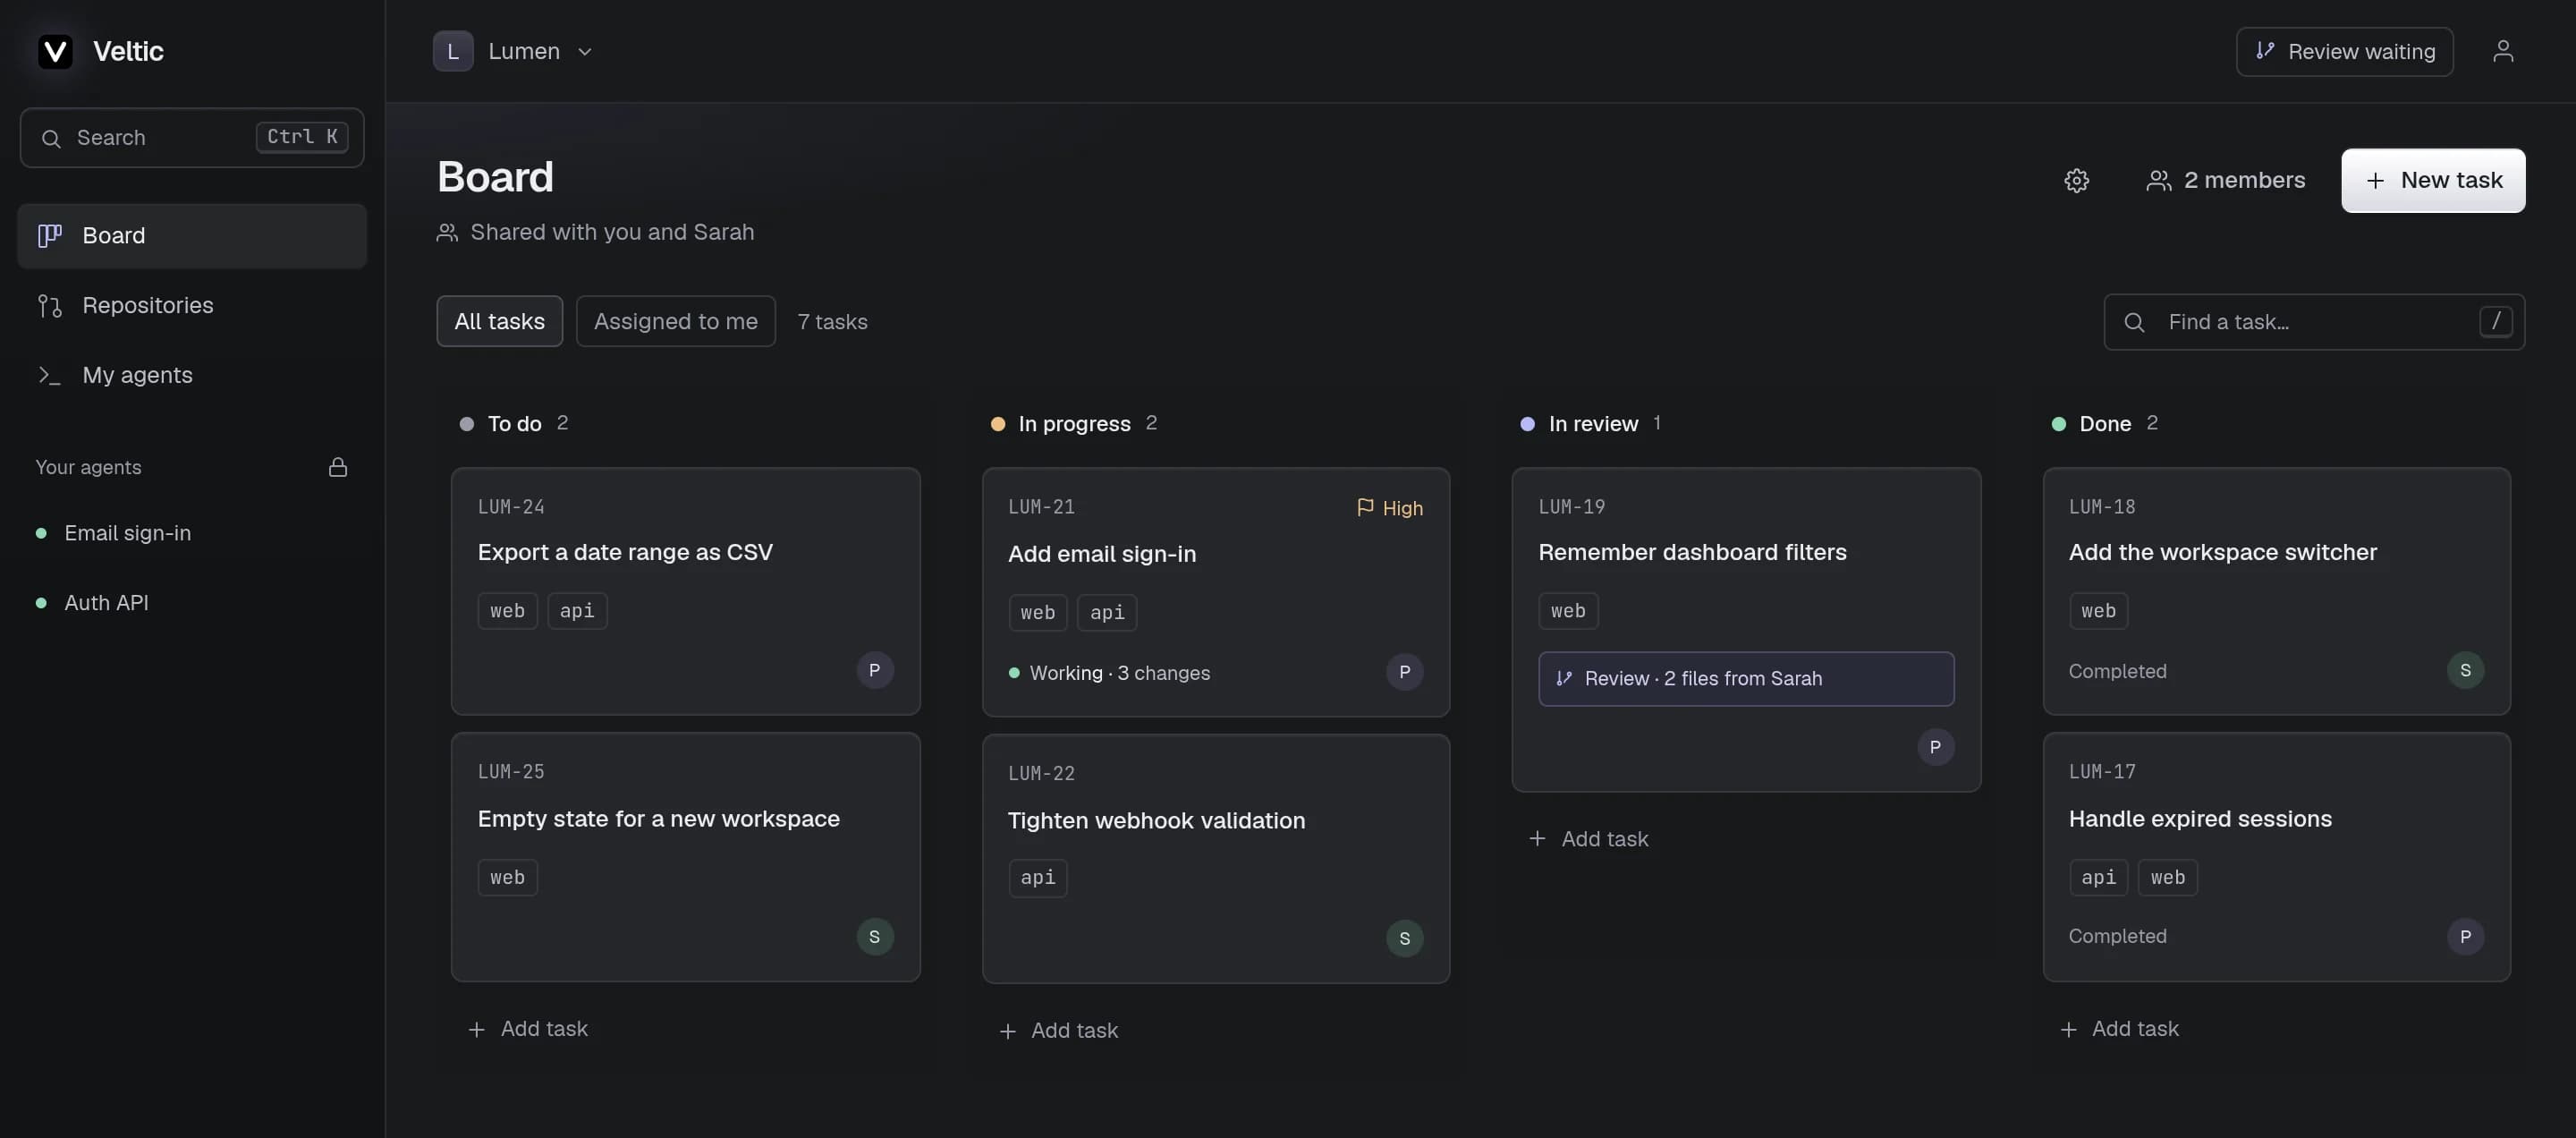Open Review · 2 files from Sarah
2576x1138 pixels.
(x=1746, y=679)
